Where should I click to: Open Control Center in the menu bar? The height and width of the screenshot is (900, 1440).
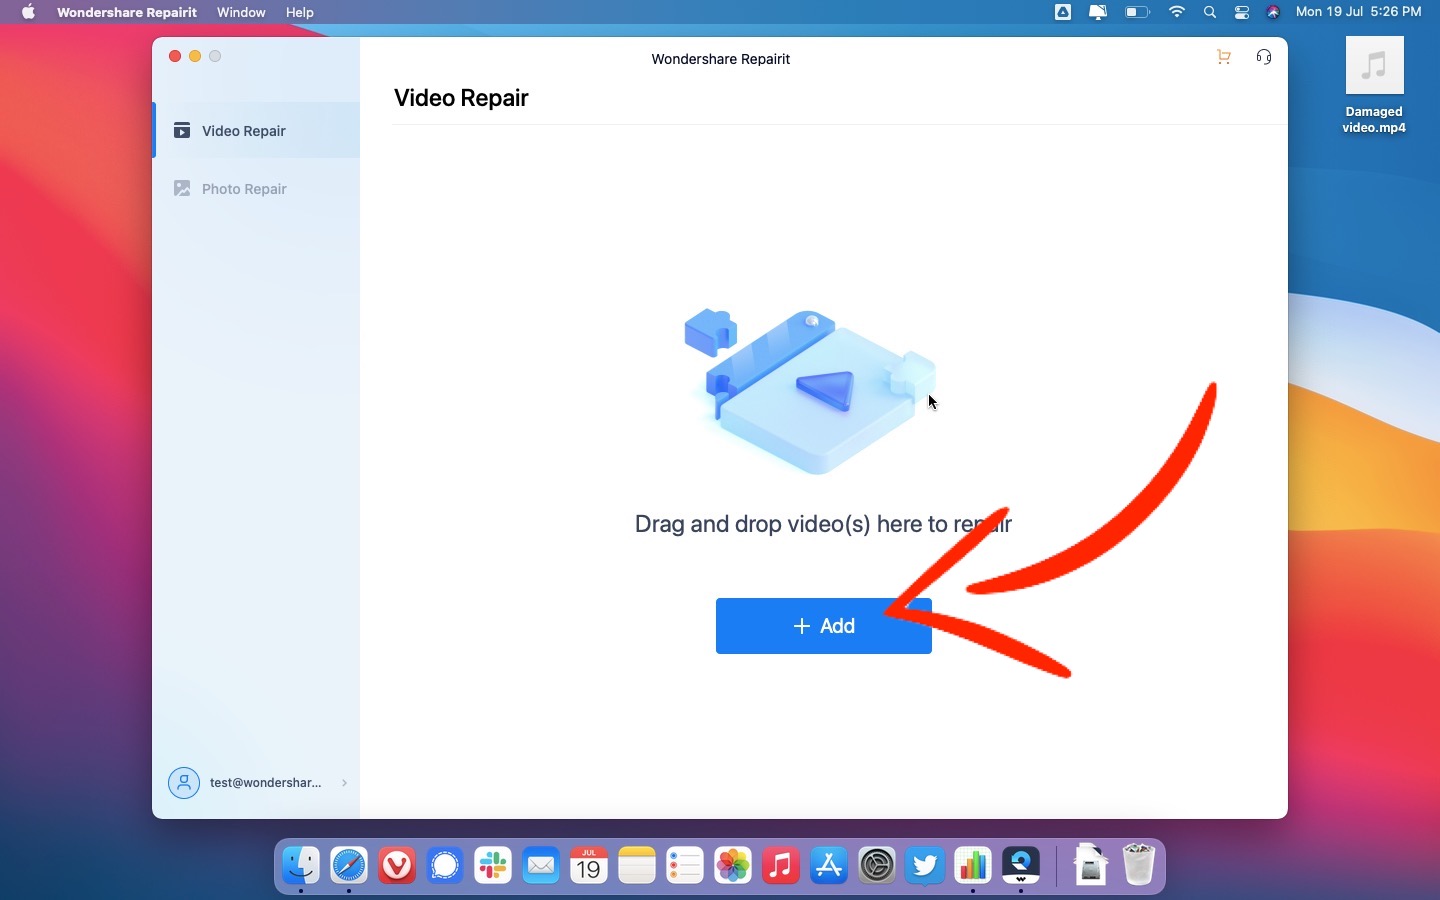(x=1242, y=12)
